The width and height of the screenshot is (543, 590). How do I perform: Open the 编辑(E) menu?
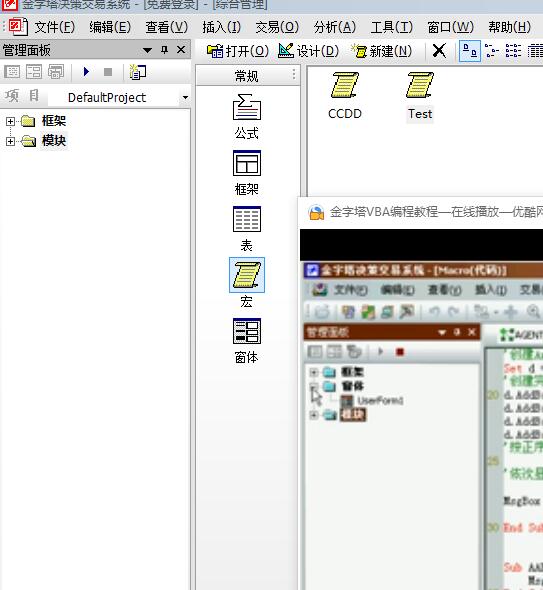pos(110,27)
